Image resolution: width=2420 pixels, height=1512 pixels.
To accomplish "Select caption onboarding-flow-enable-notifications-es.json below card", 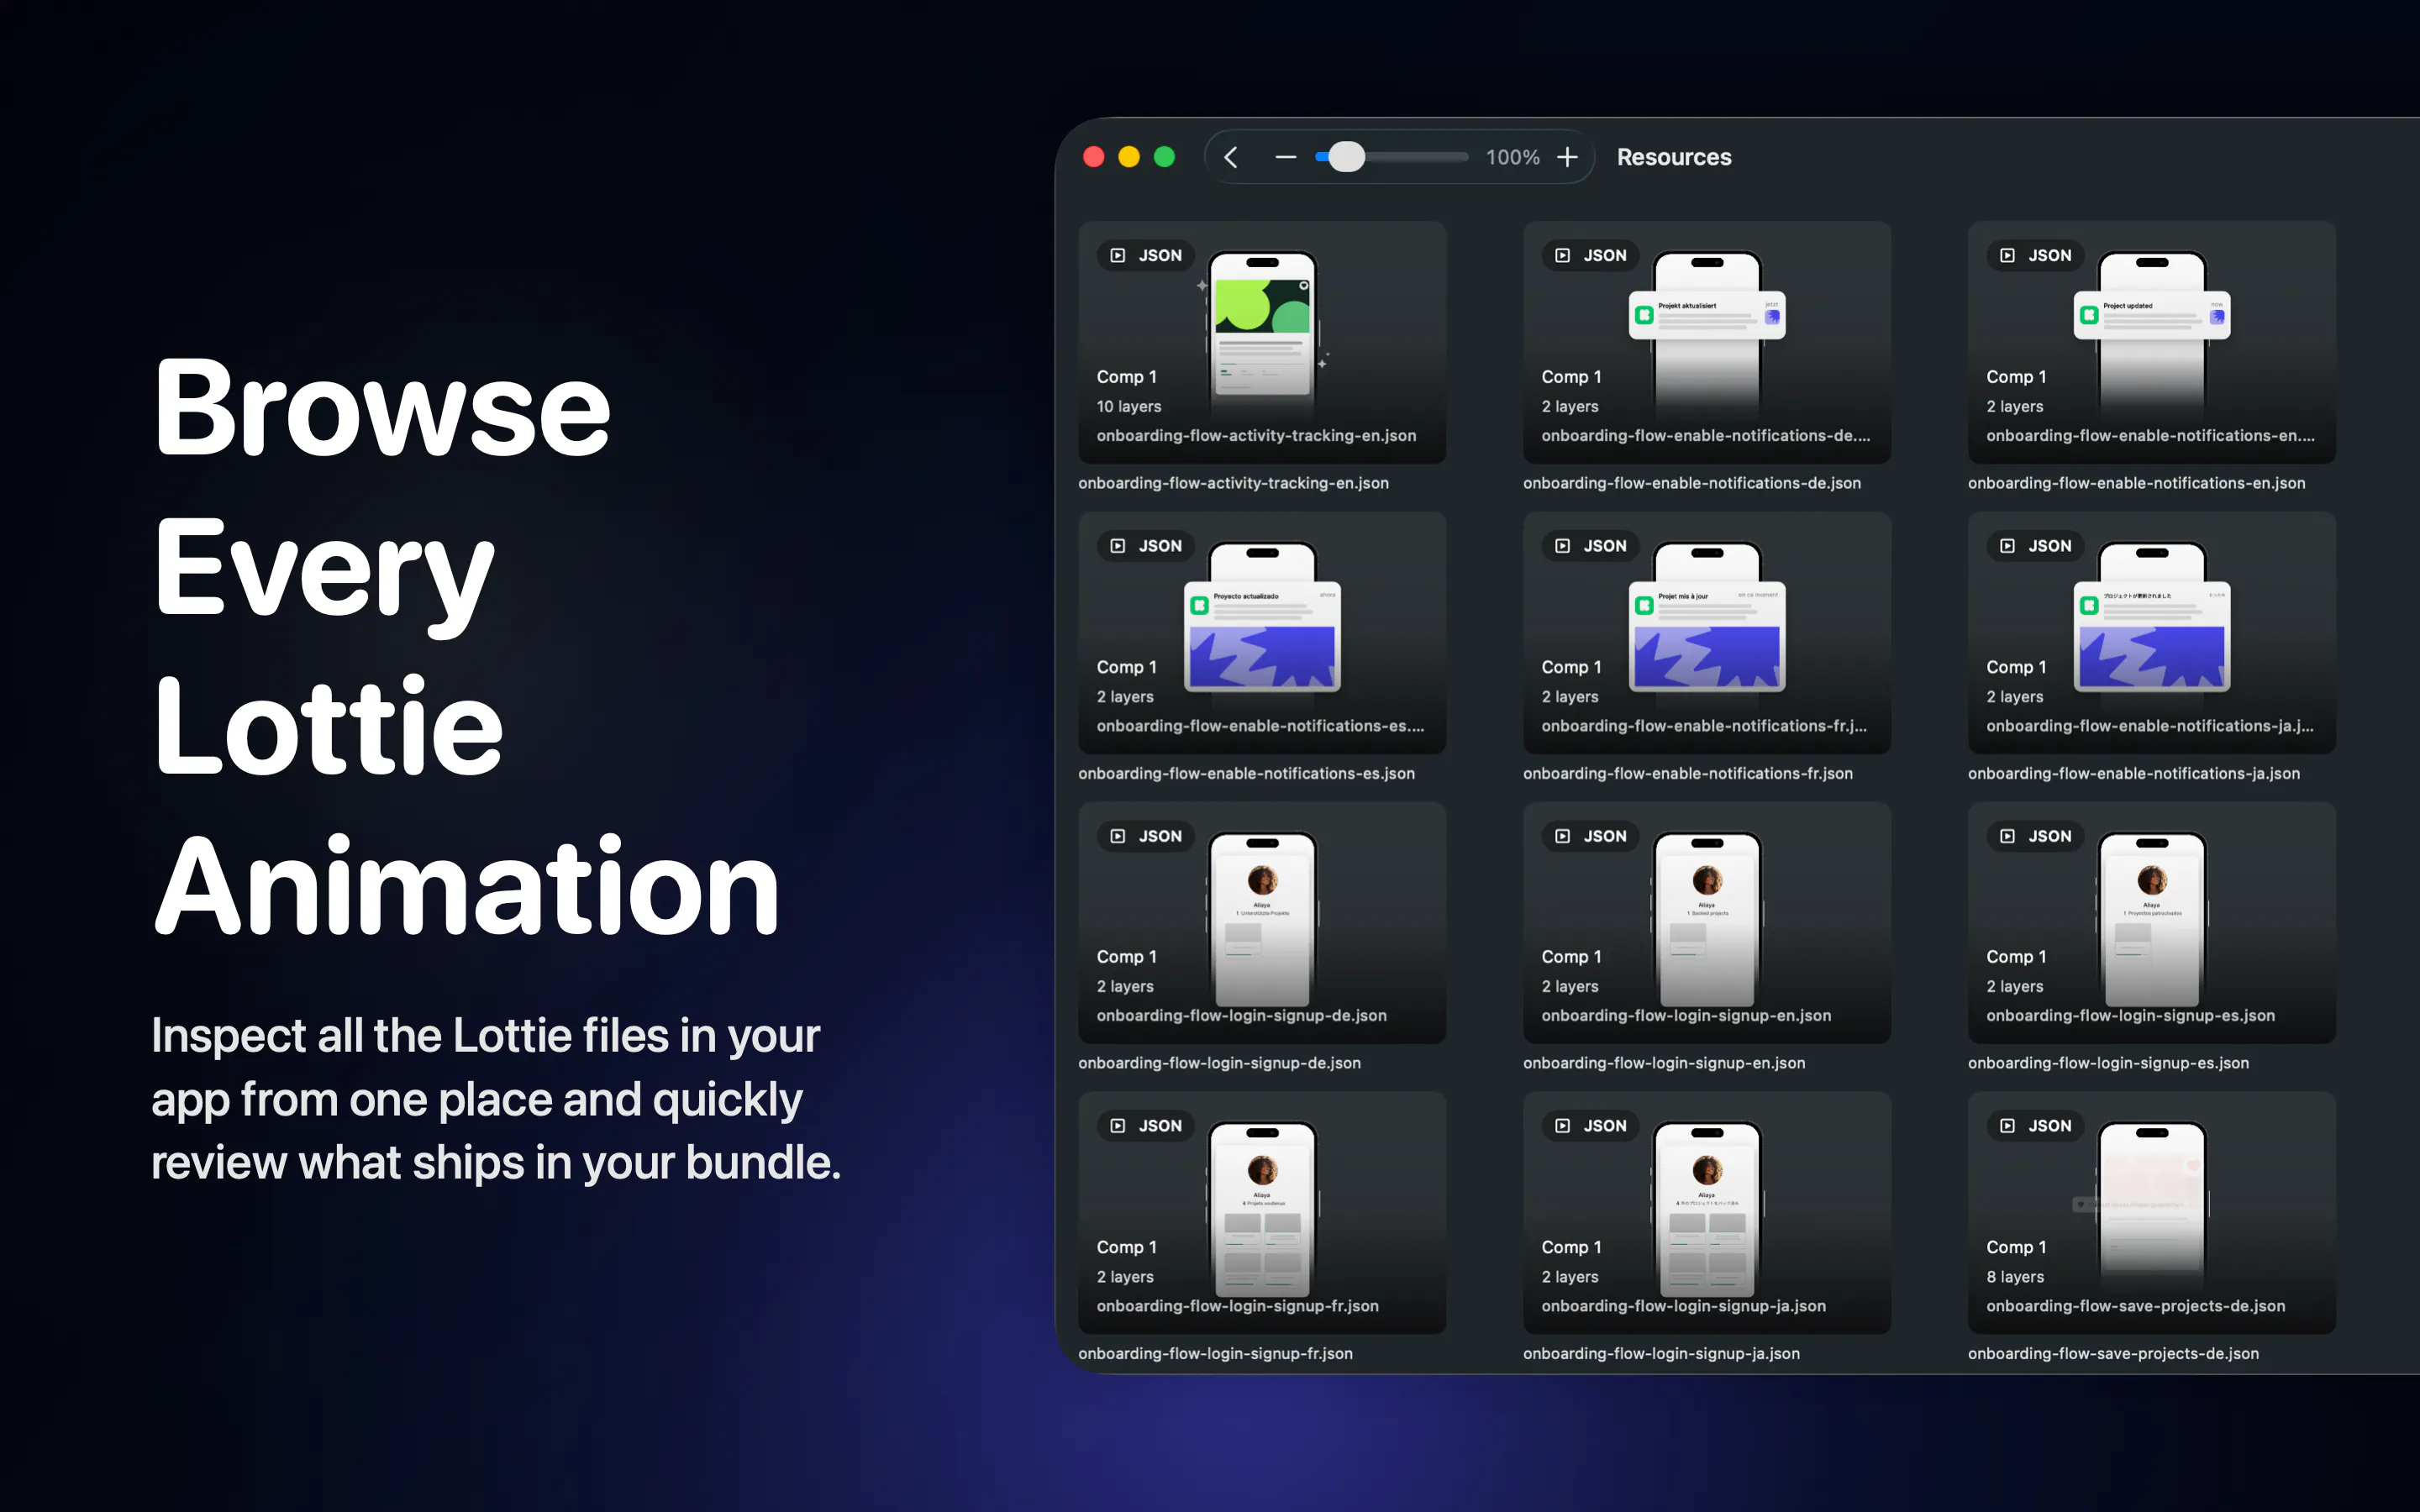I will click(1246, 773).
